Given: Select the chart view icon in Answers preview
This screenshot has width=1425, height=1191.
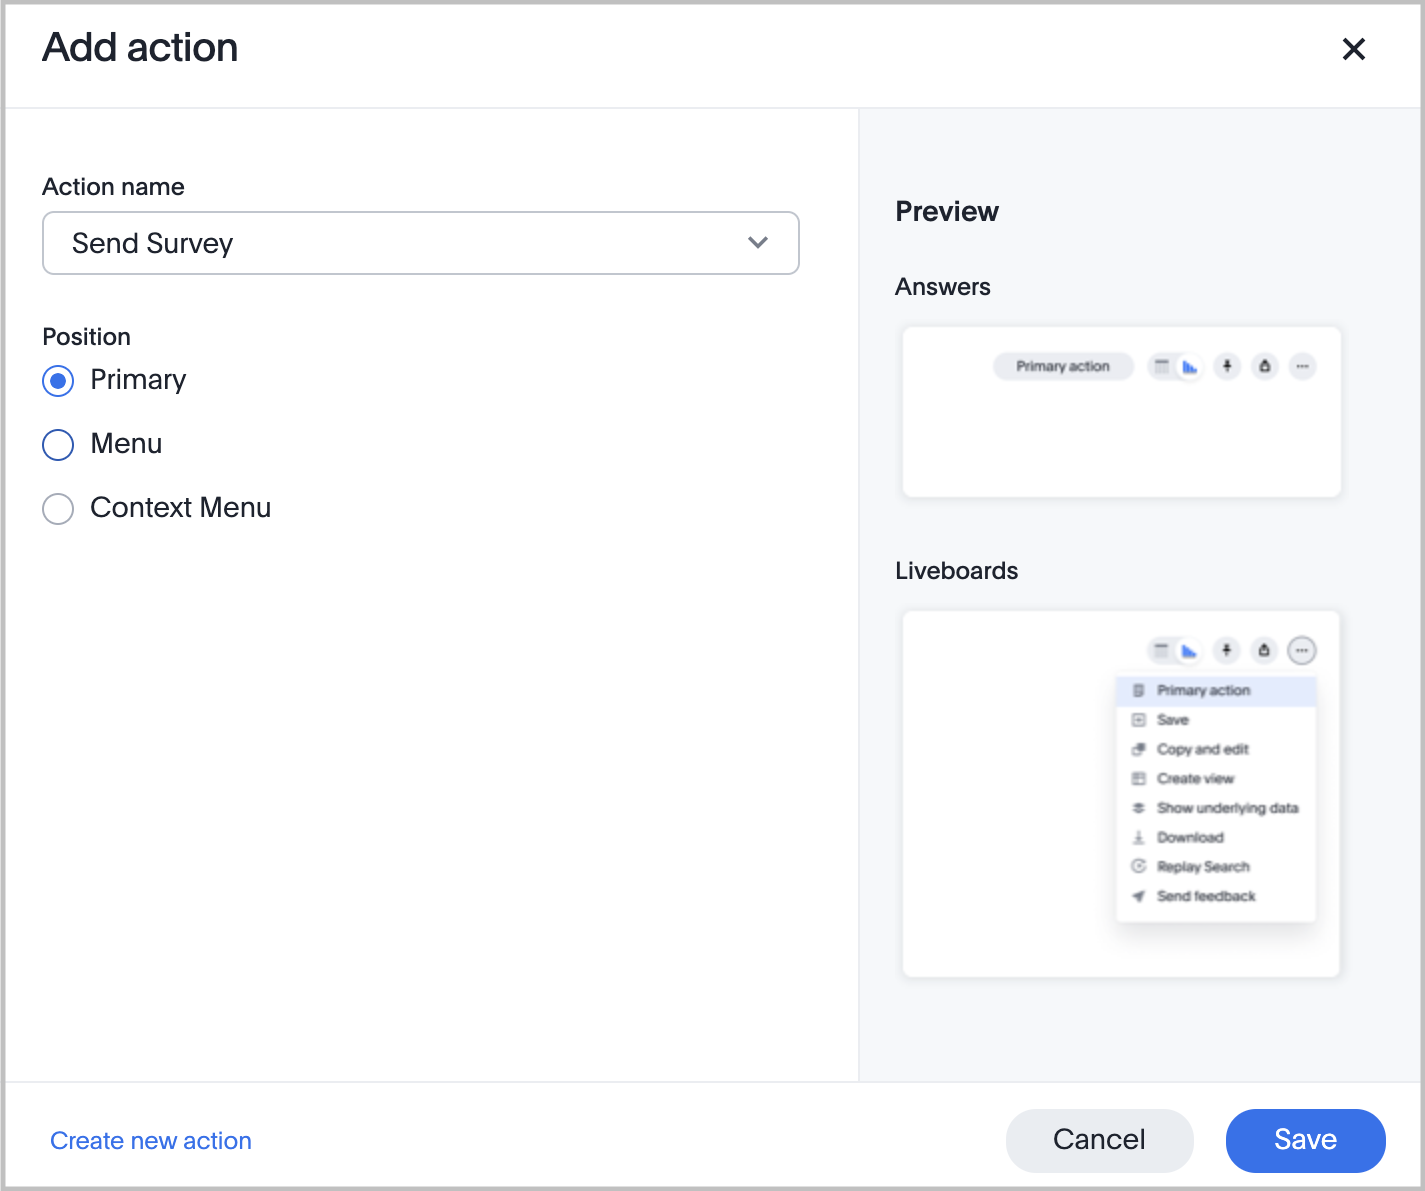Looking at the screenshot, I should pyautogui.click(x=1189, y=366).
